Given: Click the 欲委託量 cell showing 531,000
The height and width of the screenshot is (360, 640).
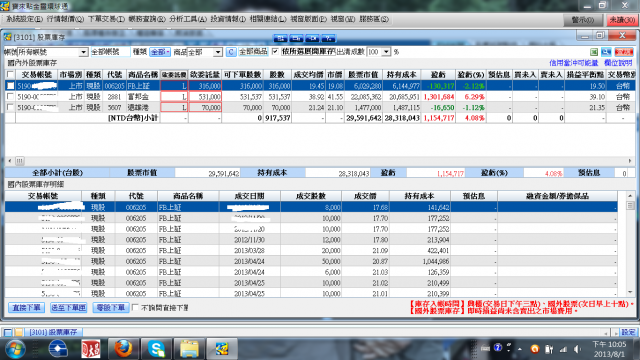Looking at the screenshot, I should pyautogui.click(x=205, y=97).
